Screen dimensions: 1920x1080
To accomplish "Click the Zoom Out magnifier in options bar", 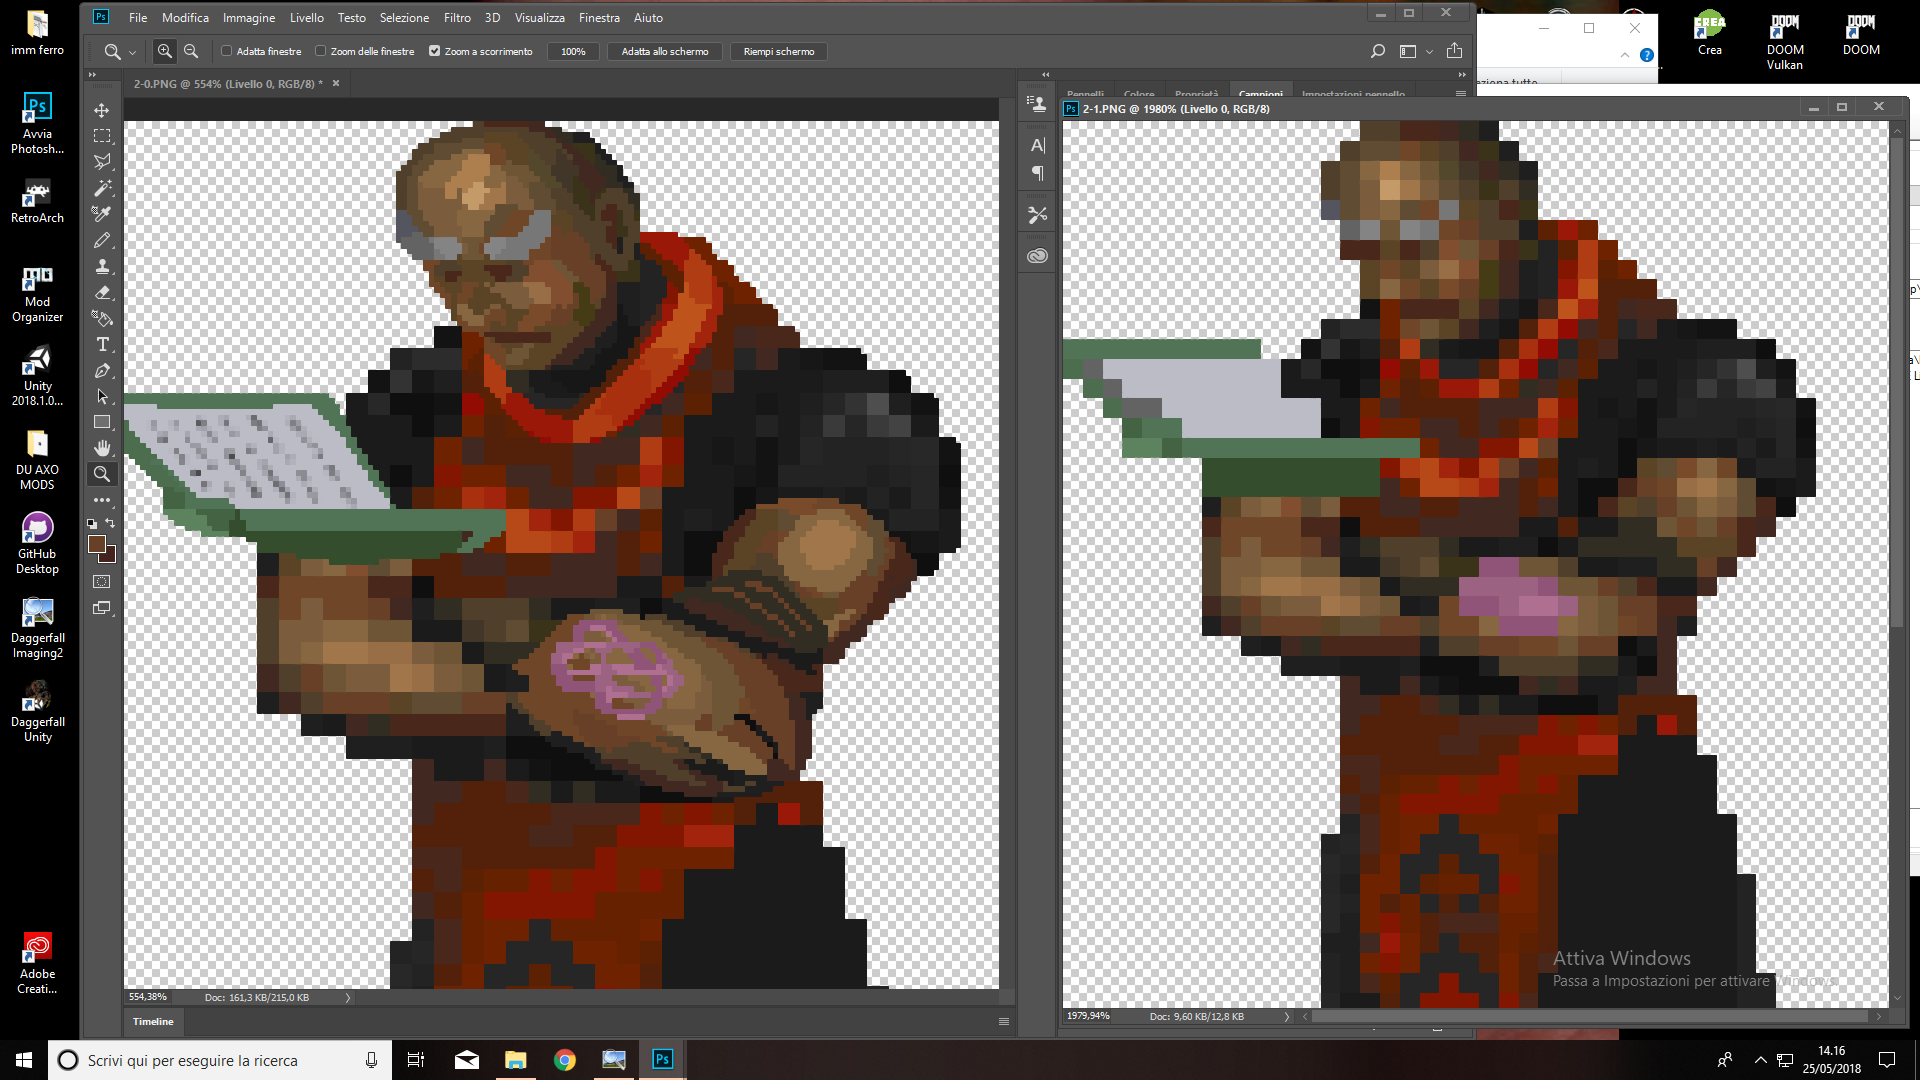I will coord(191,51).
